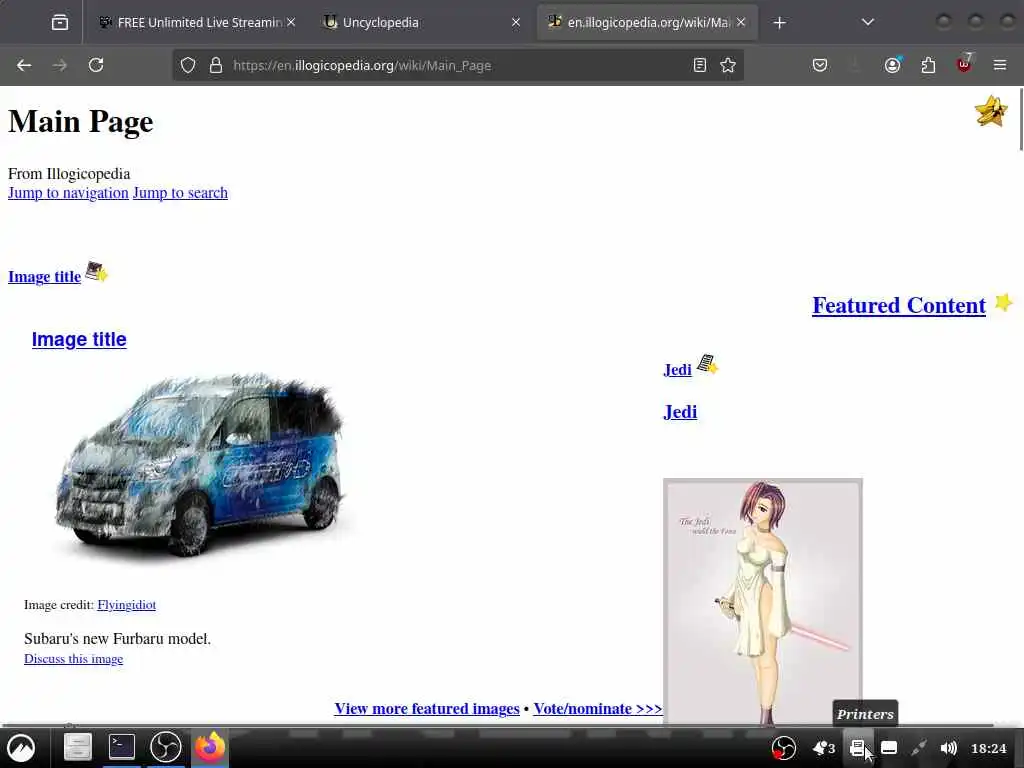This screenshot has height=768, width=1024.
Task: Open Firefox account menu
Action: click(893, 65)
